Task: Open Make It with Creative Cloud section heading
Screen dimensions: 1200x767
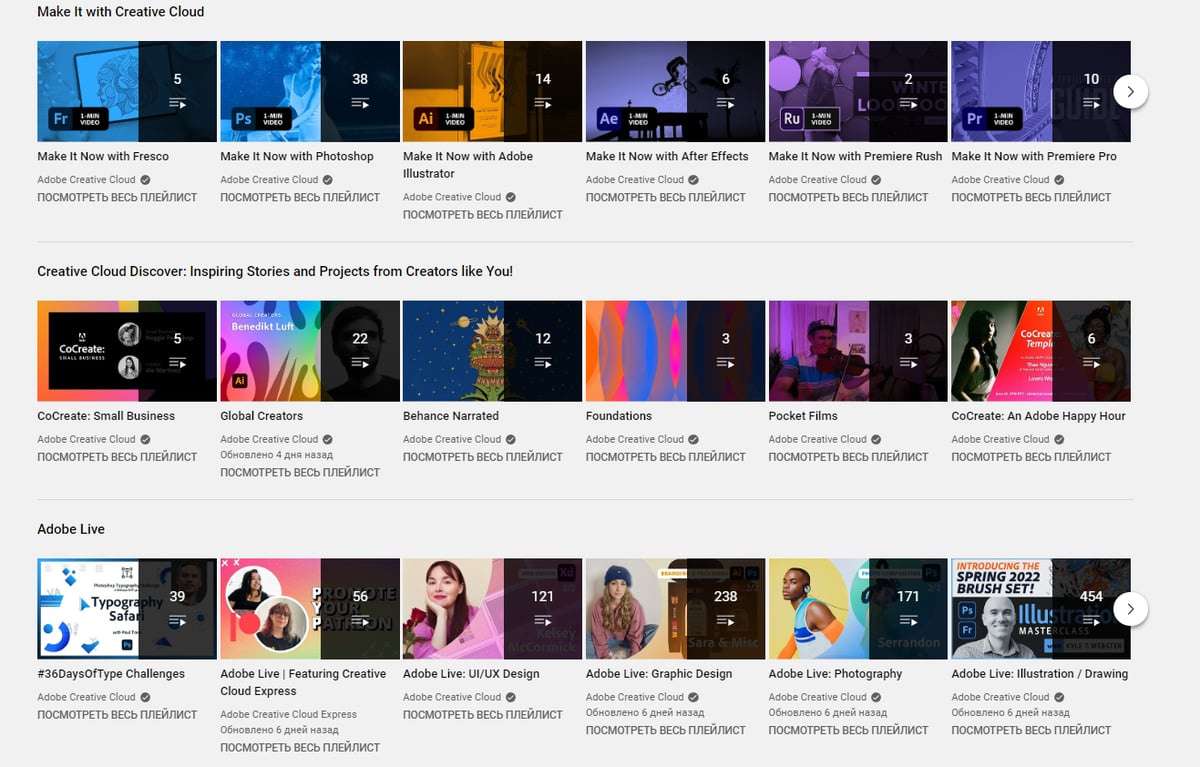Action: pos(121,12)
